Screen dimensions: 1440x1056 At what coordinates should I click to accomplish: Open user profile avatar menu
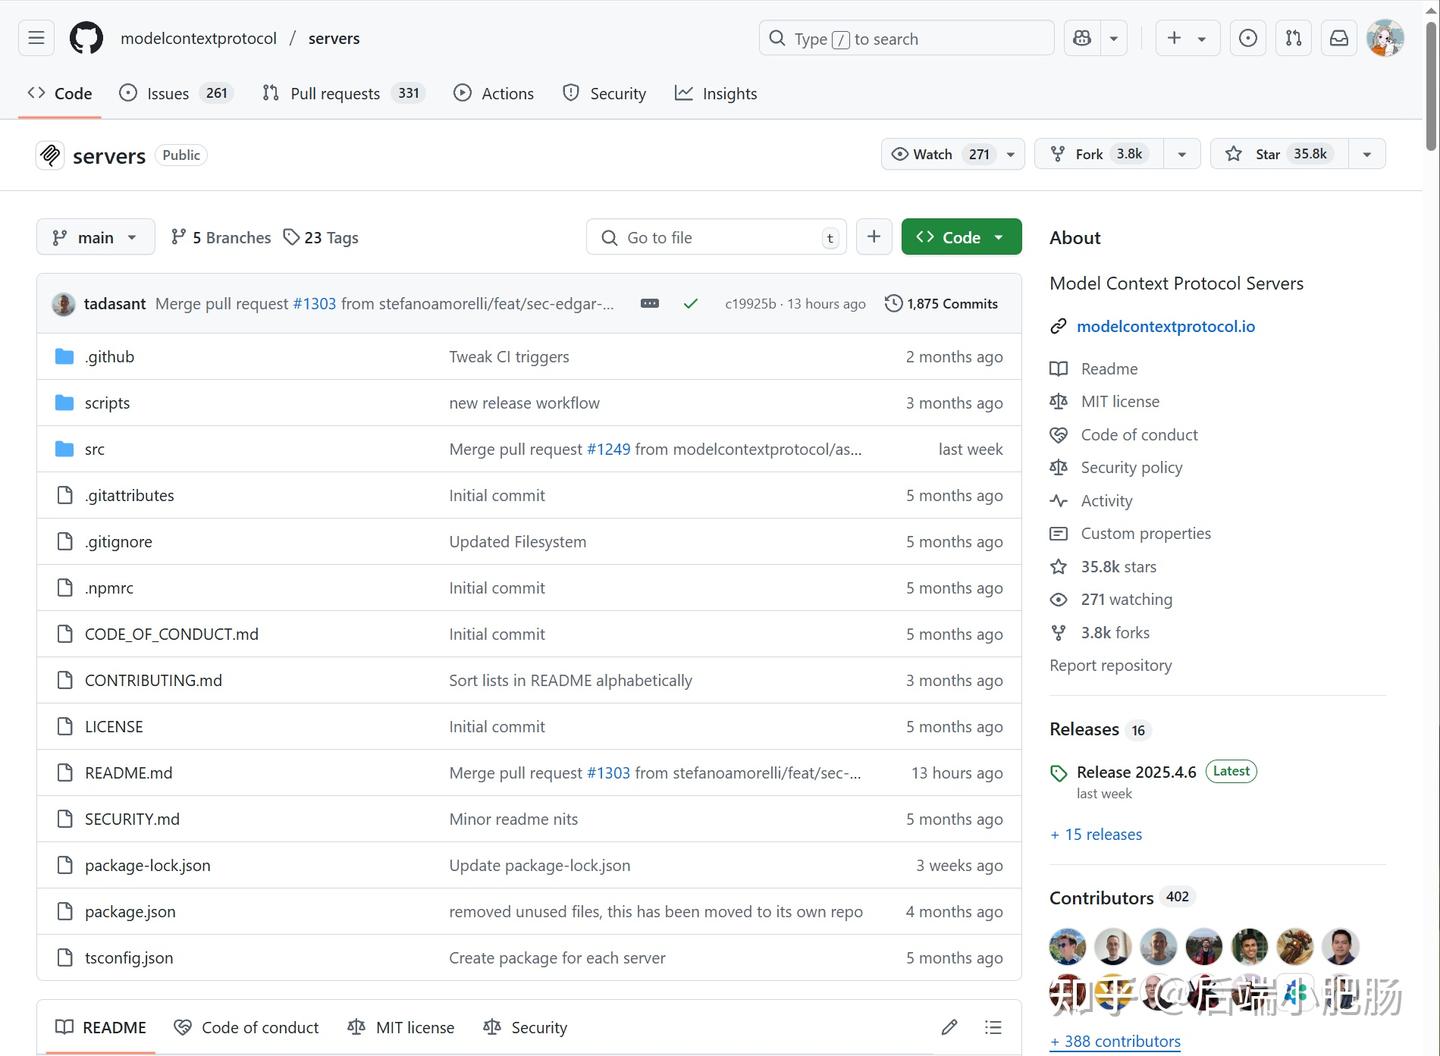point(1385,38)
